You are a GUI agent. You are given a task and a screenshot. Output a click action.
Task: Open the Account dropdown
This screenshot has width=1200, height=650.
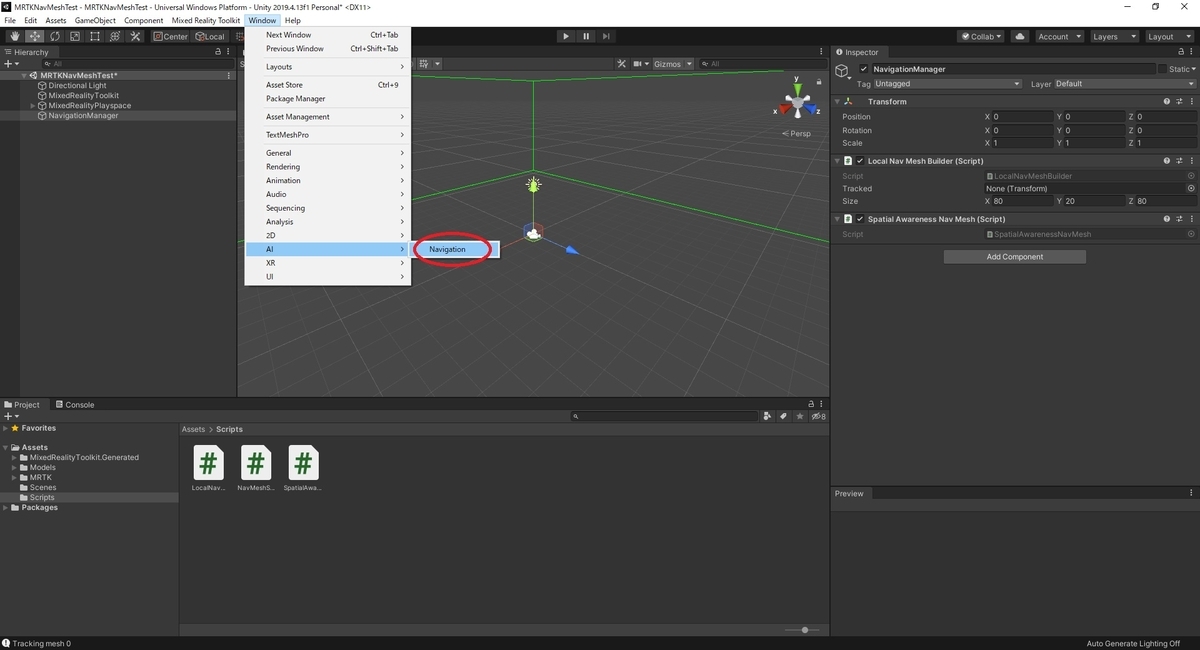[x=1058, y=36]
